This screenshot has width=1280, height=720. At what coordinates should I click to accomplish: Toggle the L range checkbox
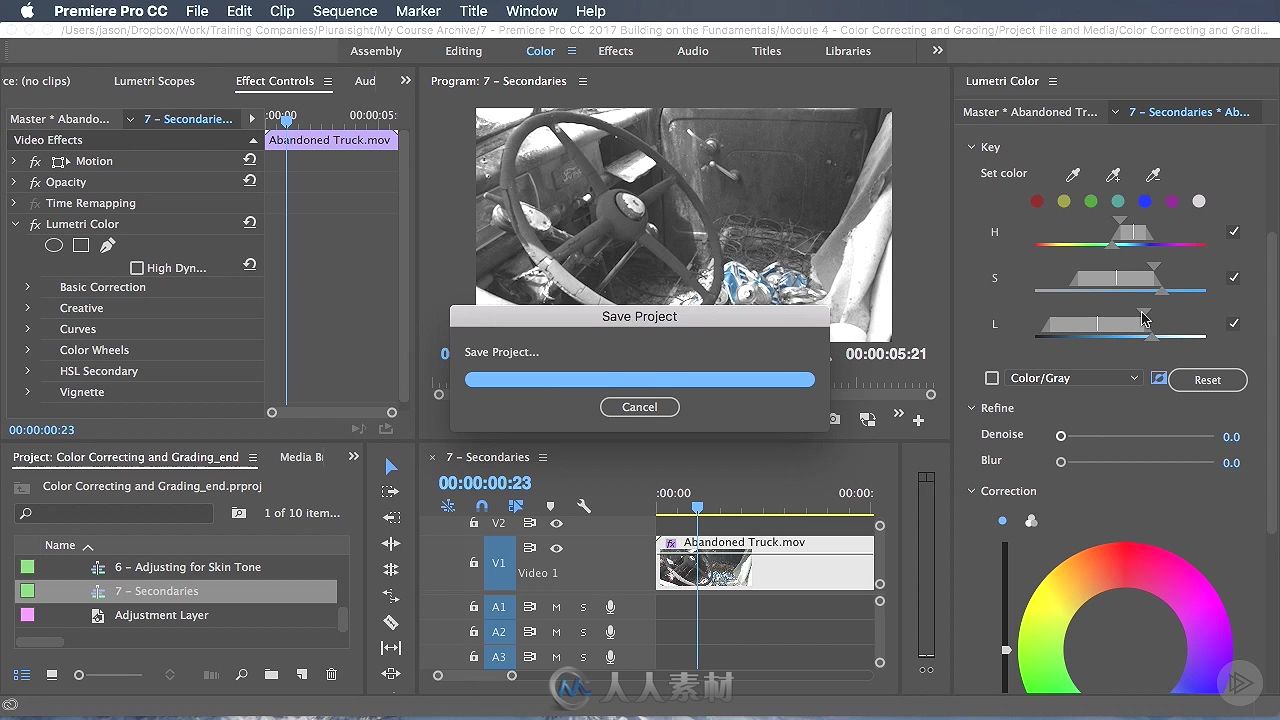(x=1234, y=323)
